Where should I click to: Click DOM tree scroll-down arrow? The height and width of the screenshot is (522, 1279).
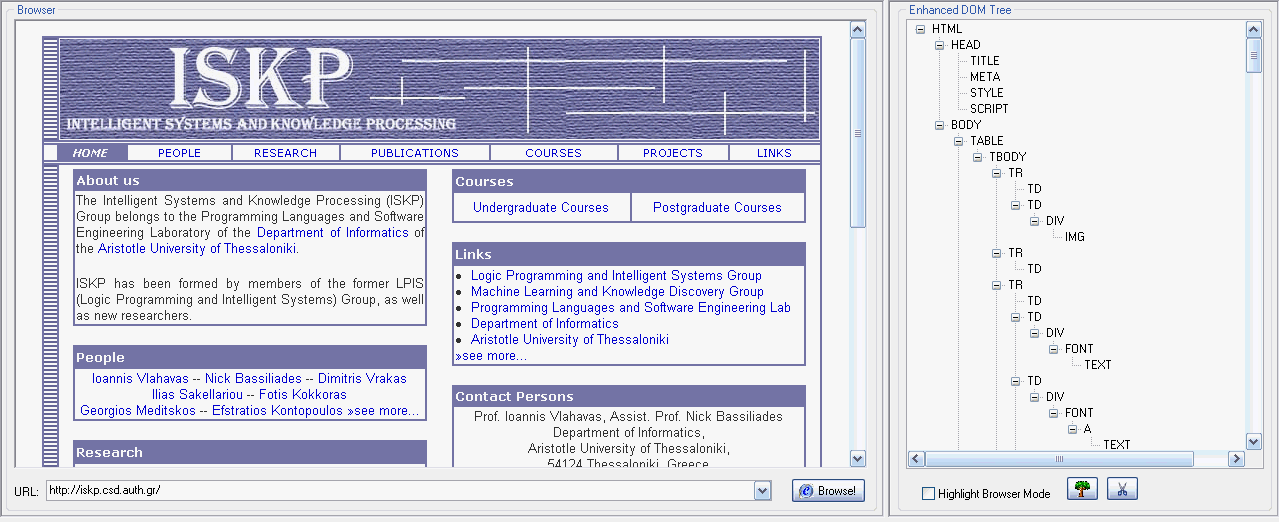tap(1254, 441)
